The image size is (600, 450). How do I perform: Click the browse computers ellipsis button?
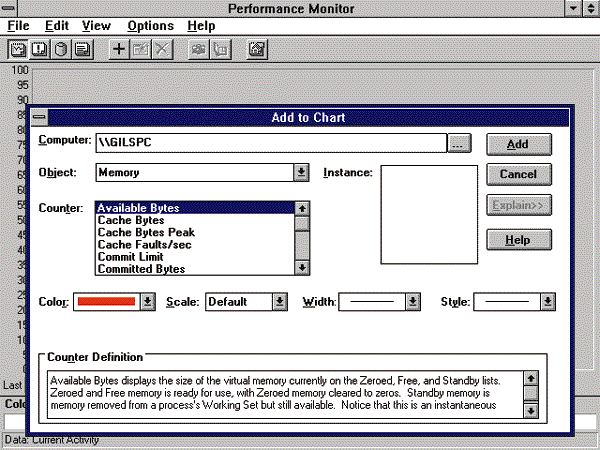(459, 143)
